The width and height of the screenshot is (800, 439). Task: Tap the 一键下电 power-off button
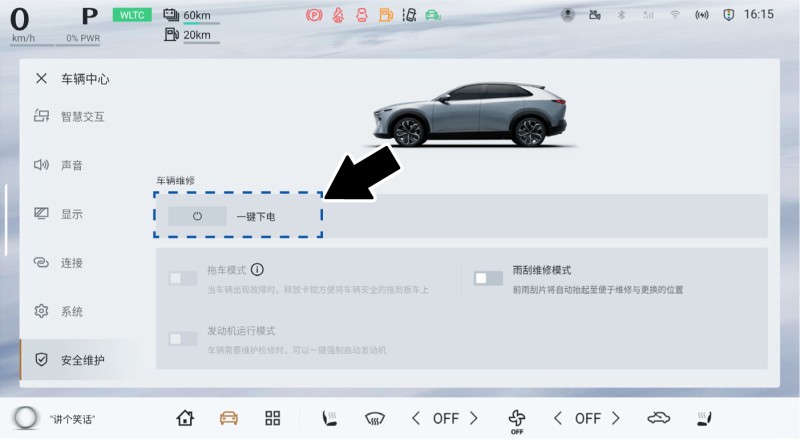tap(197, 216)
